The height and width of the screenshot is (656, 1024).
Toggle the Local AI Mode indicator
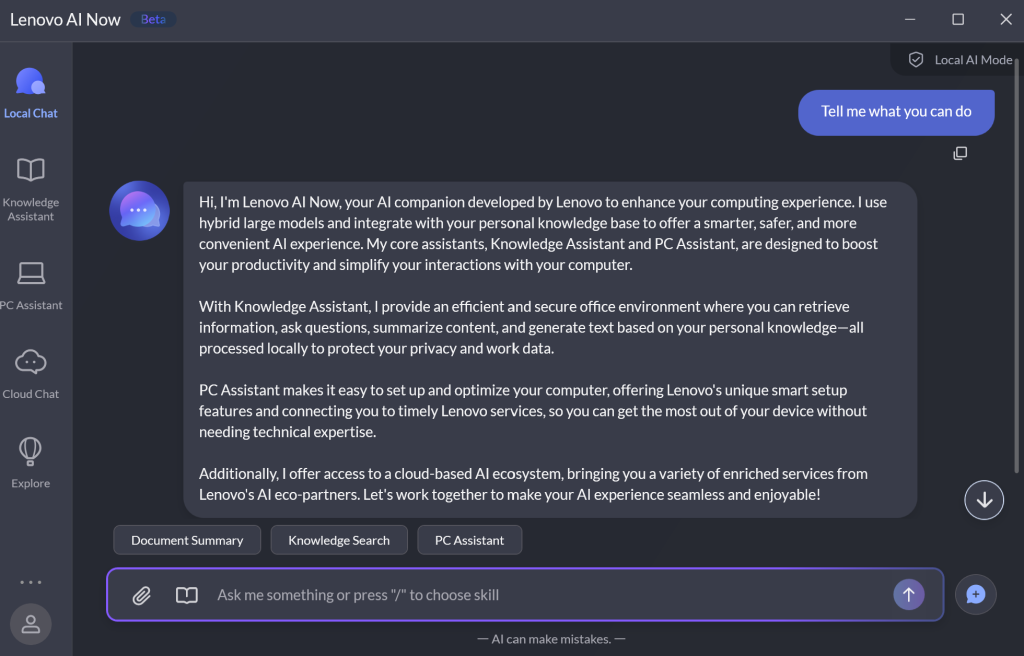(959, 60)
